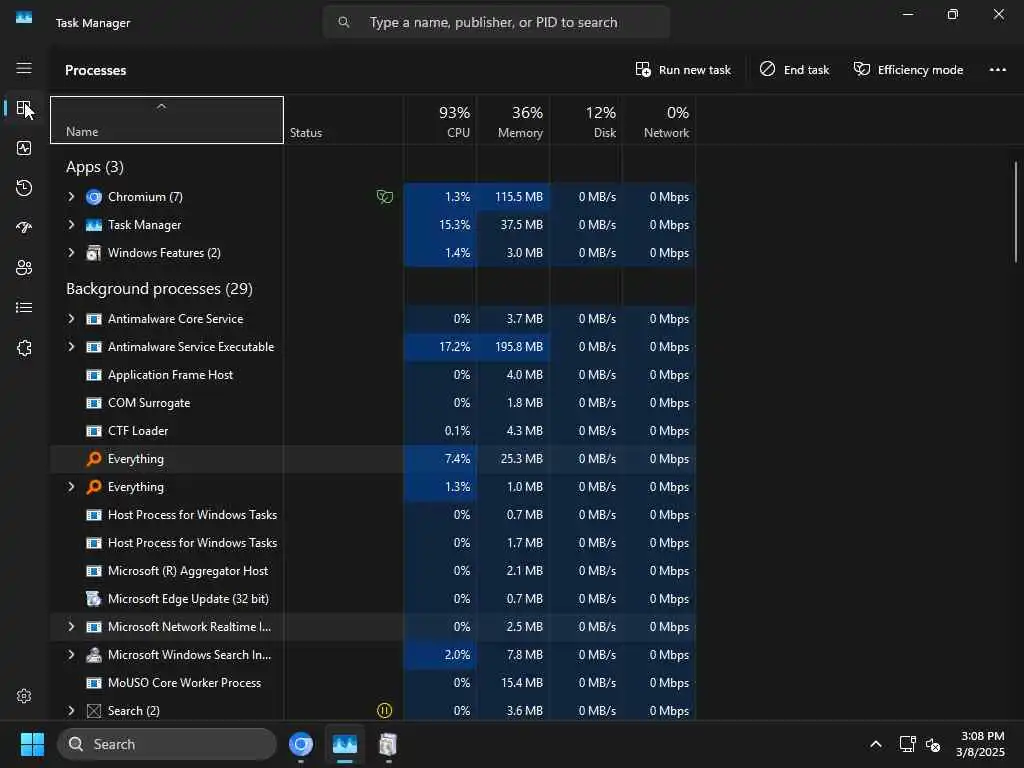Click the efficiency leaf icon on Chromium row

(385, 197)
